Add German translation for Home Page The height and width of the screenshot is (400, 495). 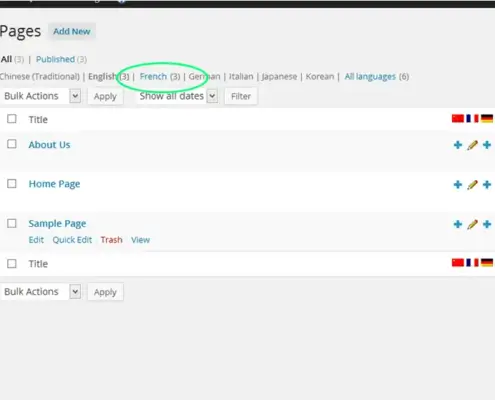click(487, 184)
